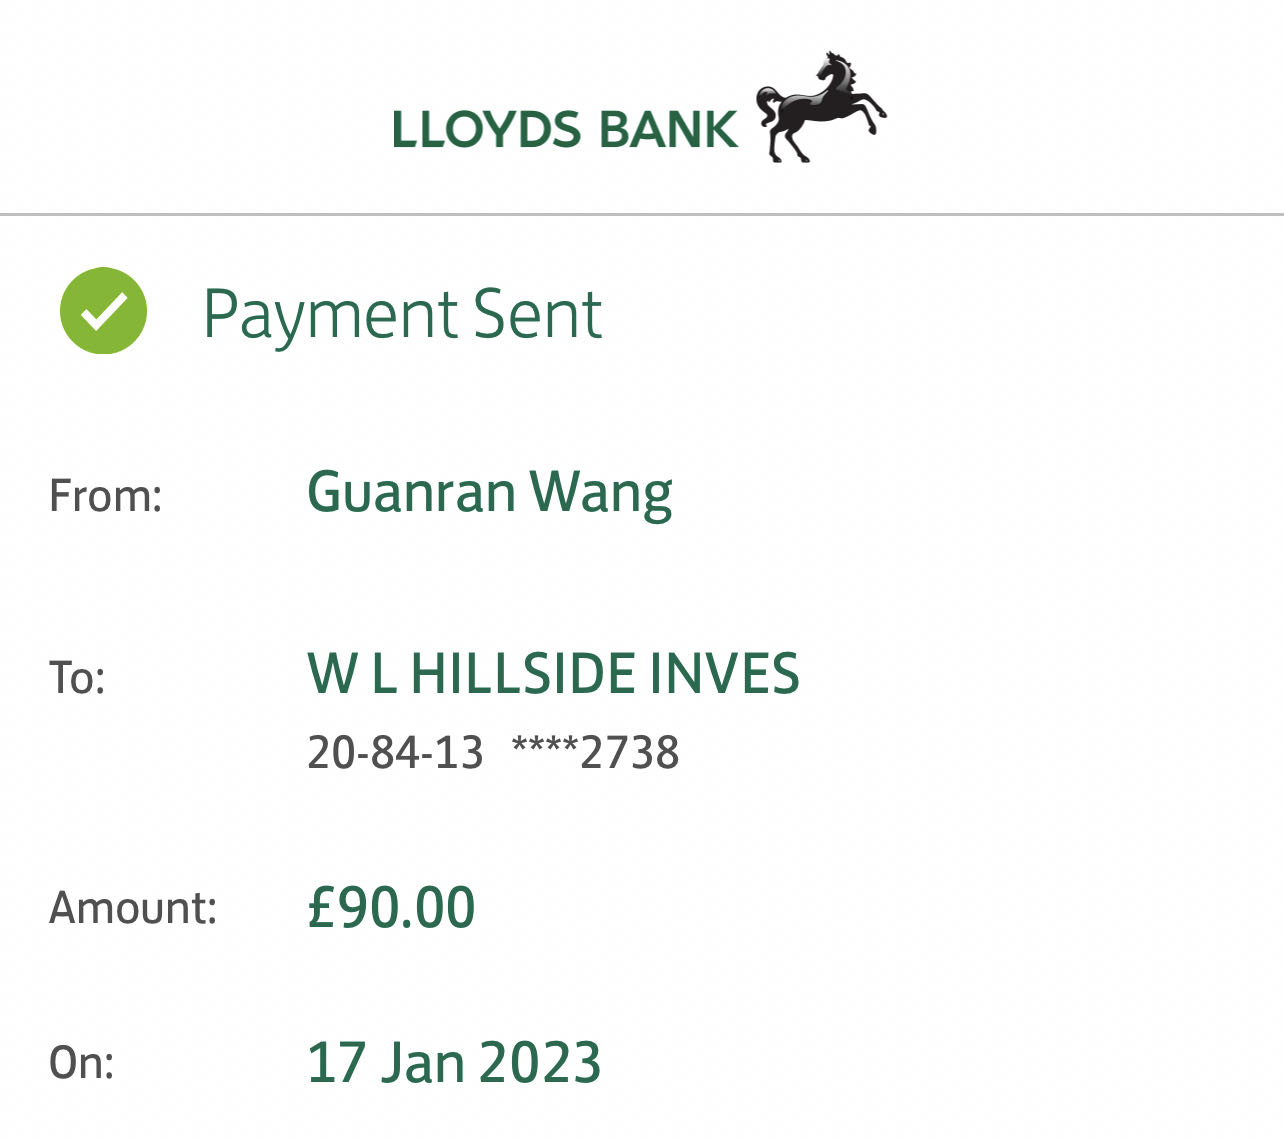Click the word LLOYDS in the header
Image resolution: width=1284 pixels, height=1139 pixels.
pos(486,130)
